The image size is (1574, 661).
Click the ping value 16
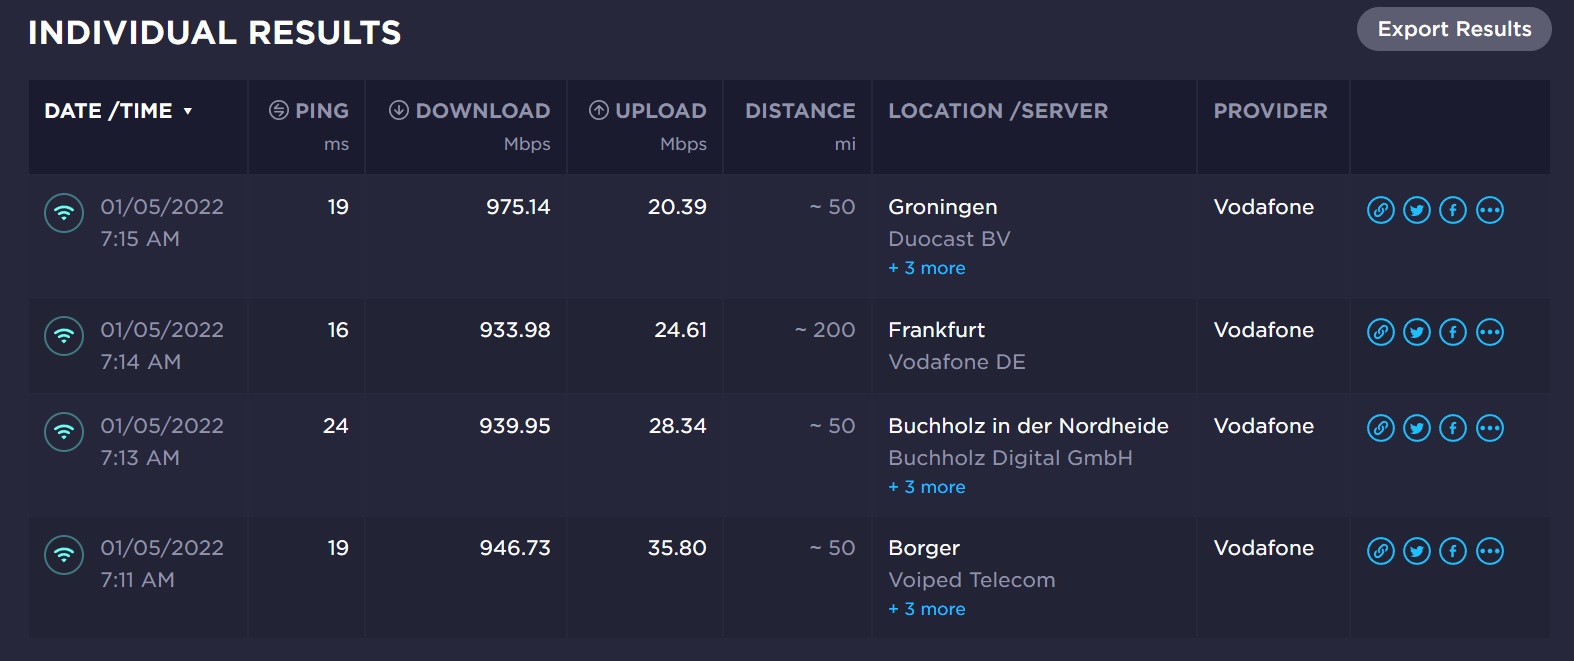338,330
